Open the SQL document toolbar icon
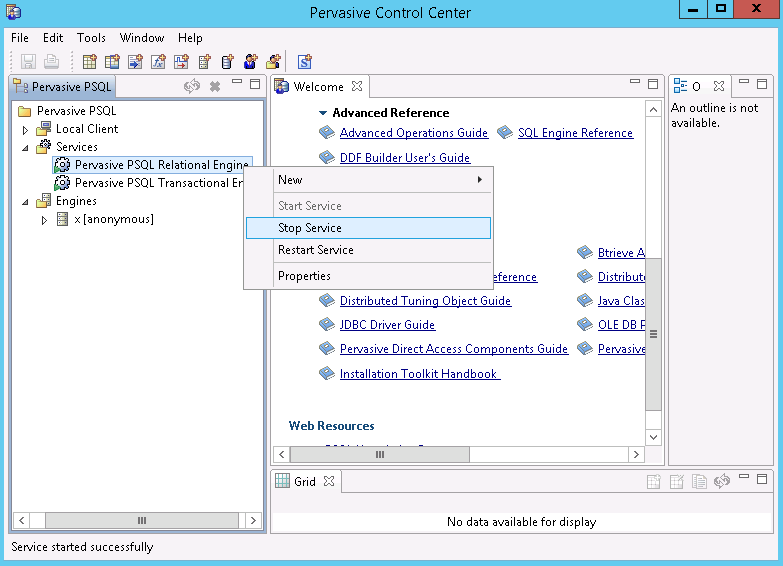783x566 pixels. (305, 62)
